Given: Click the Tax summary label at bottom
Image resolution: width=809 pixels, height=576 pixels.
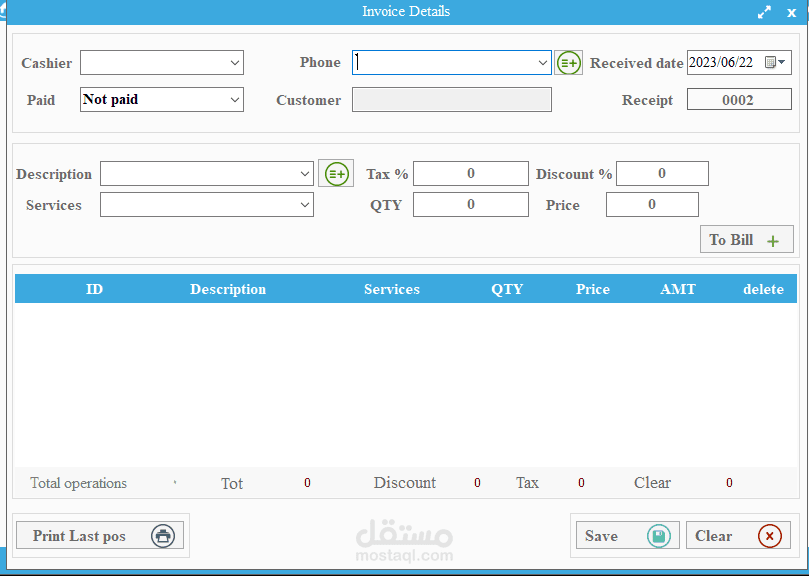Looking at the screenshot, I should click(527, 483).
